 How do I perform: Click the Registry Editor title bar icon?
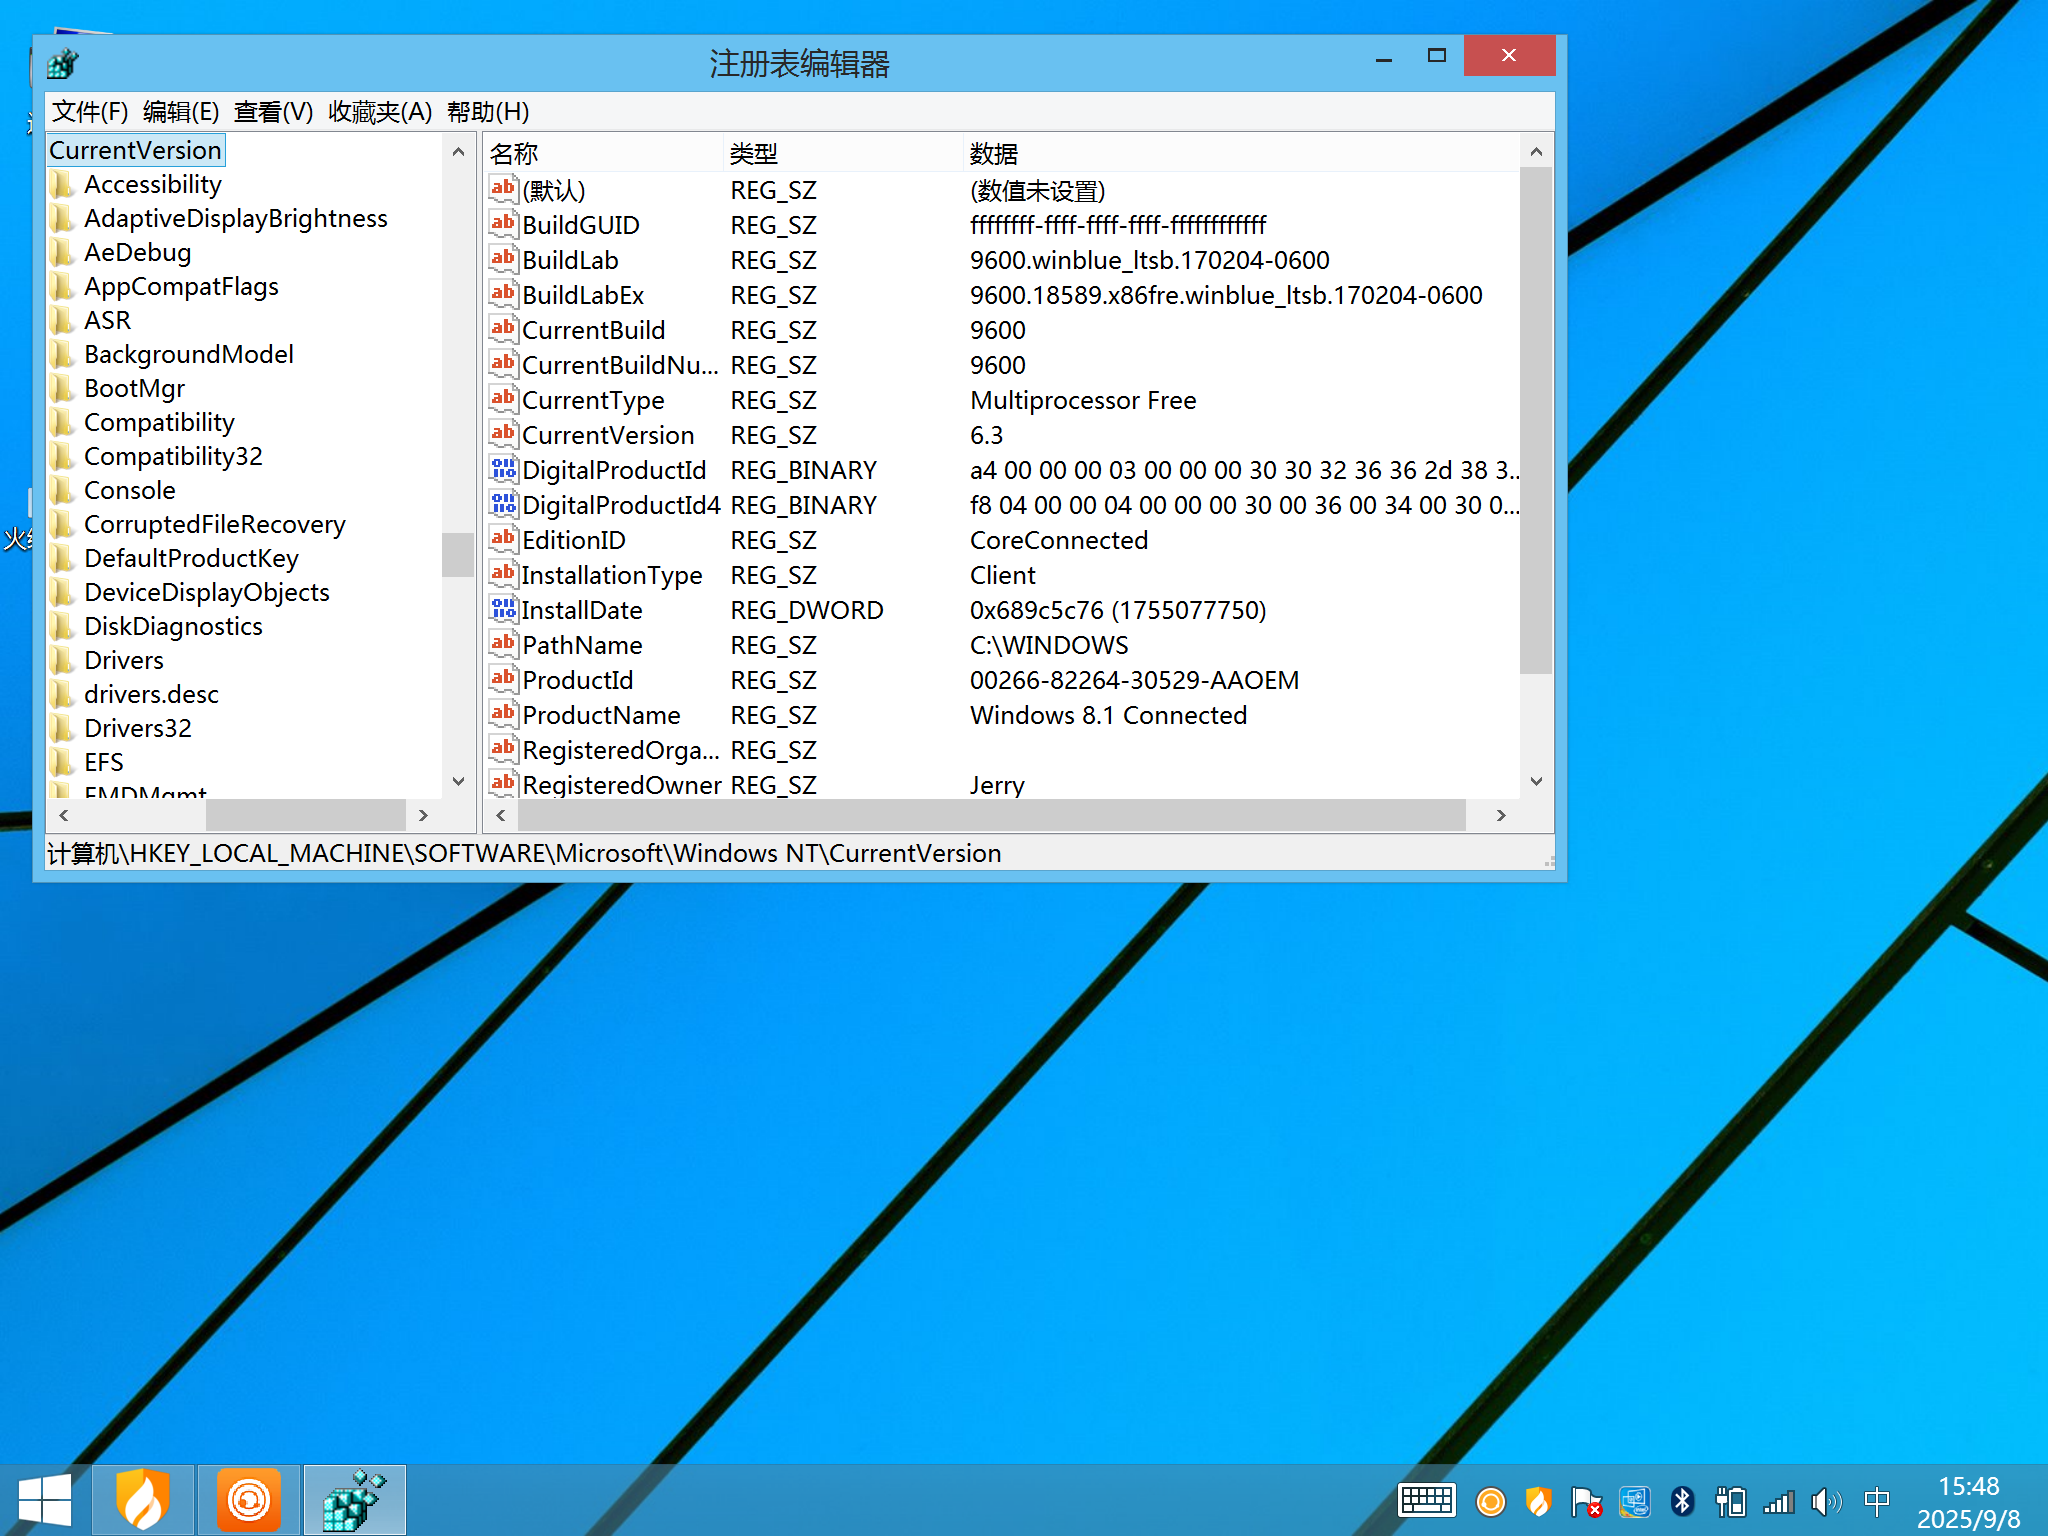coord(62,64)
